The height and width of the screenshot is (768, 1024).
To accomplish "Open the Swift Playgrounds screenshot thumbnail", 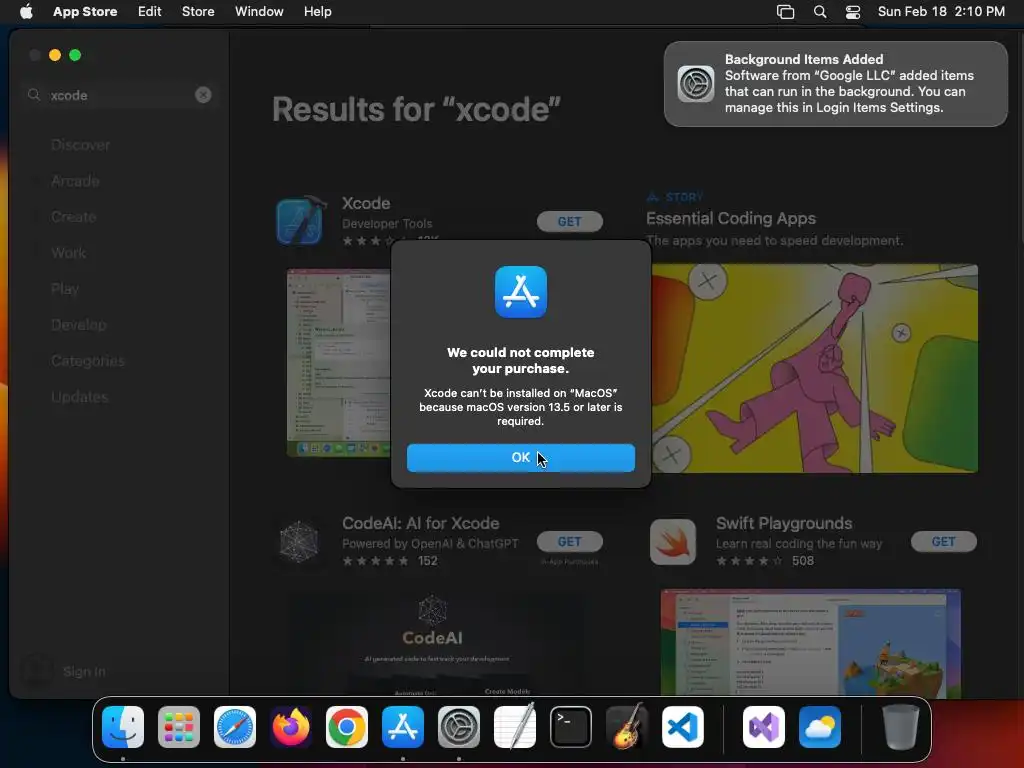I will tap(810, 643).
